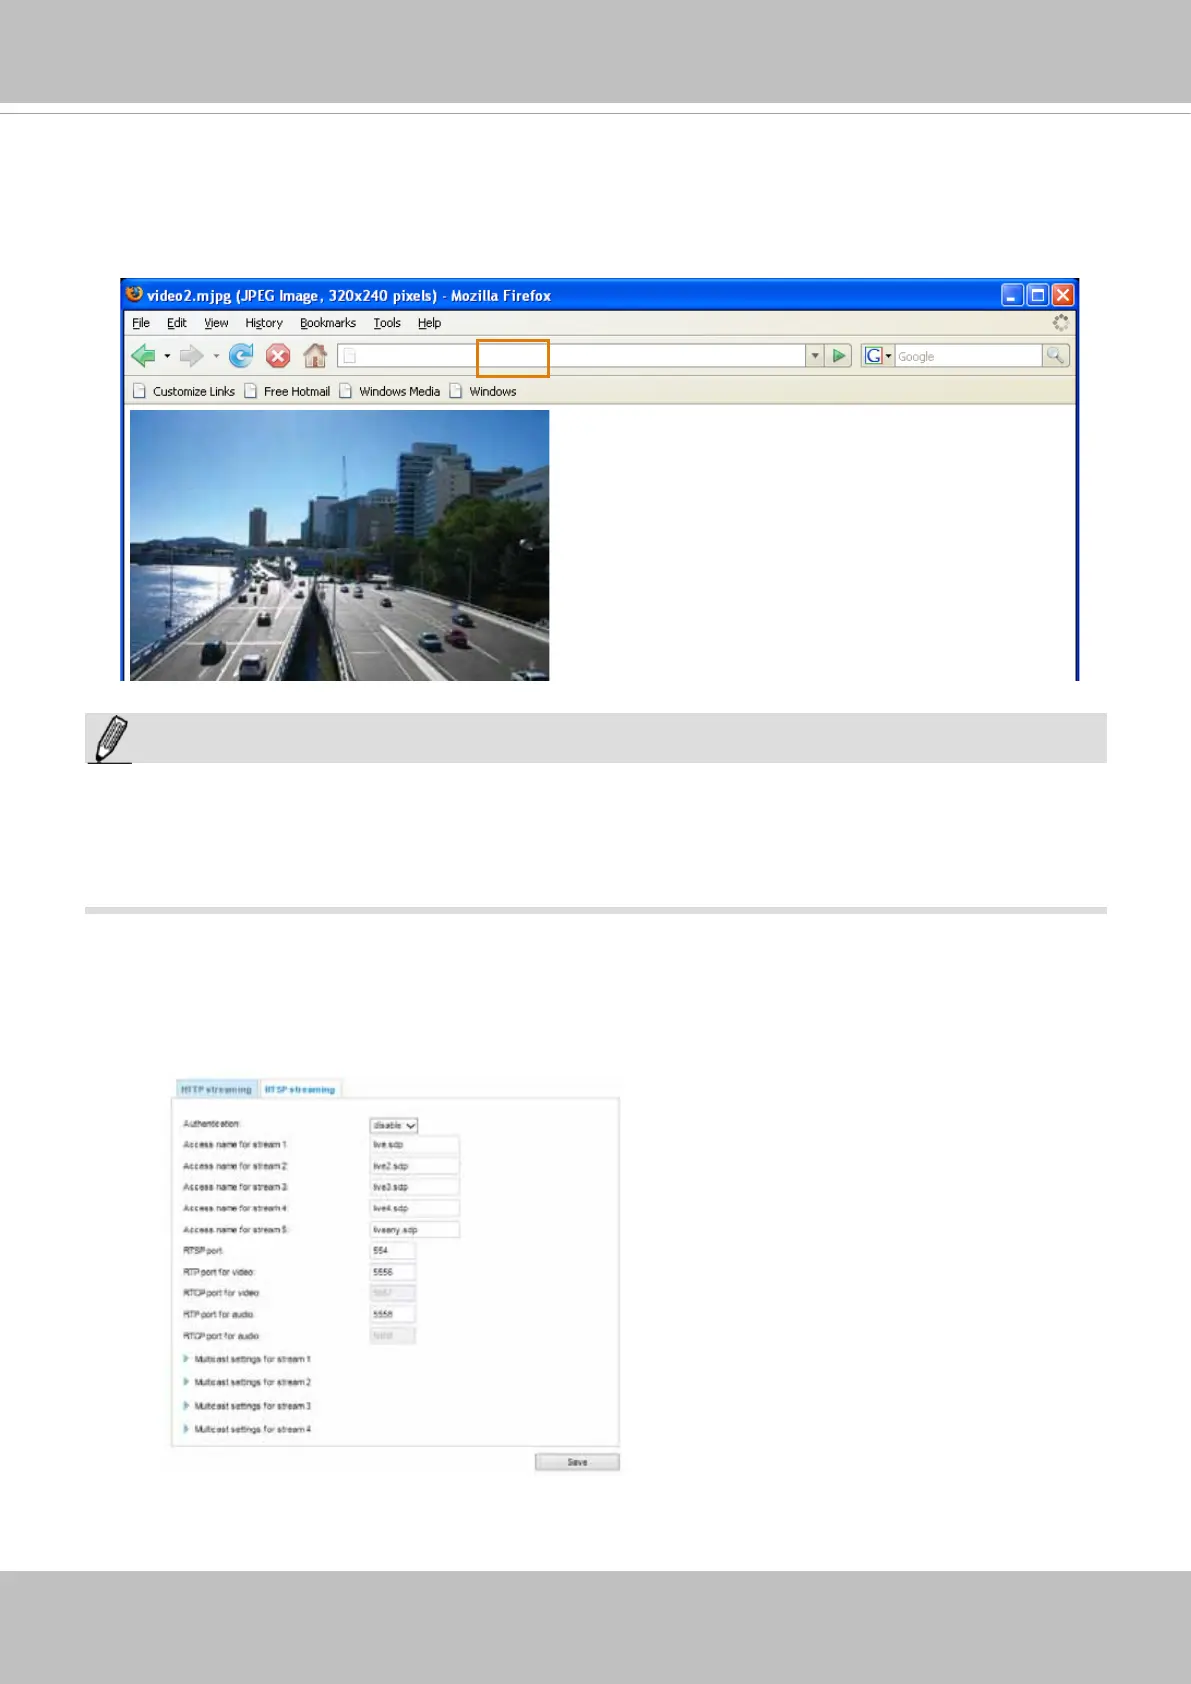Image resolution: width=1191 pixels, height=1684 pixels.
Task: Expand Multicast settings for stream 4
Action: click(247, 1429)
